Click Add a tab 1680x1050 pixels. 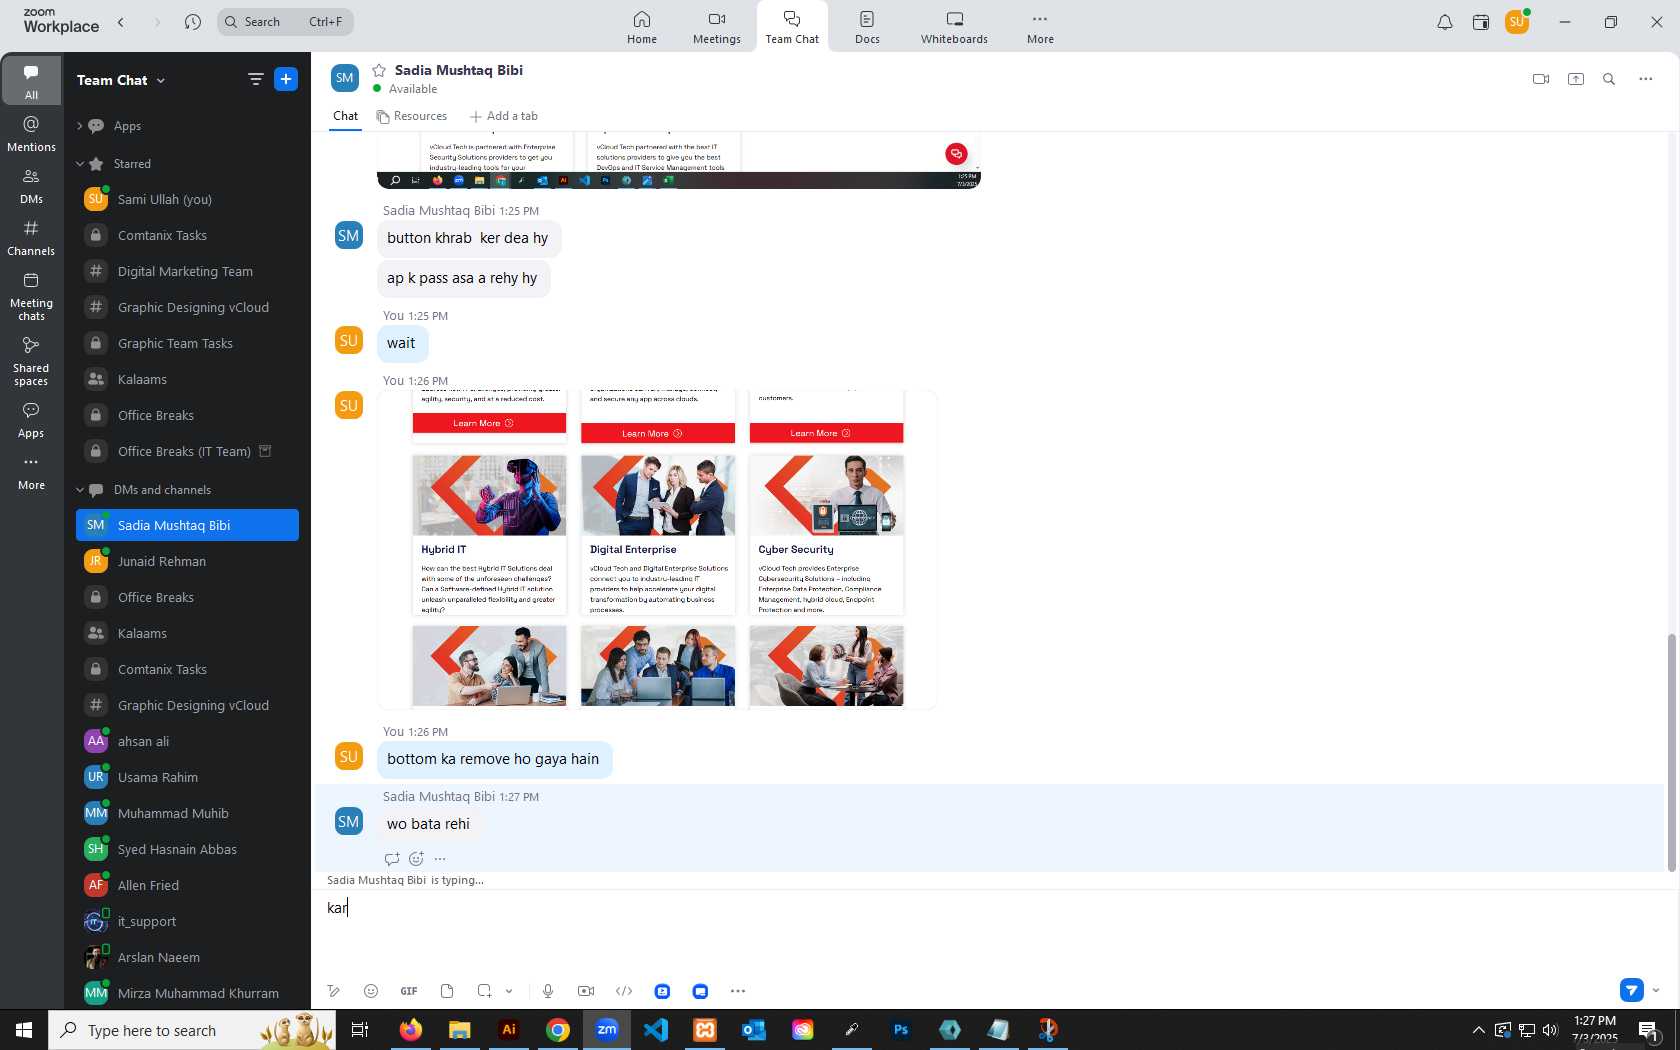click(x=504, y=116)
